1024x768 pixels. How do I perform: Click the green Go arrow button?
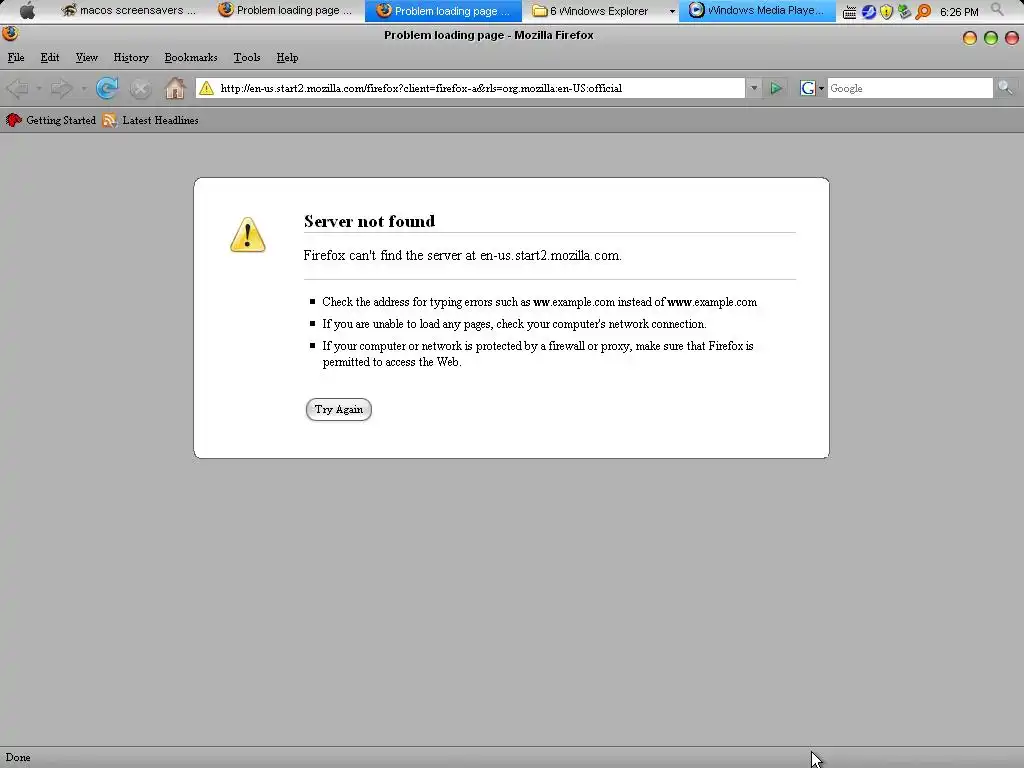point(776,88)
